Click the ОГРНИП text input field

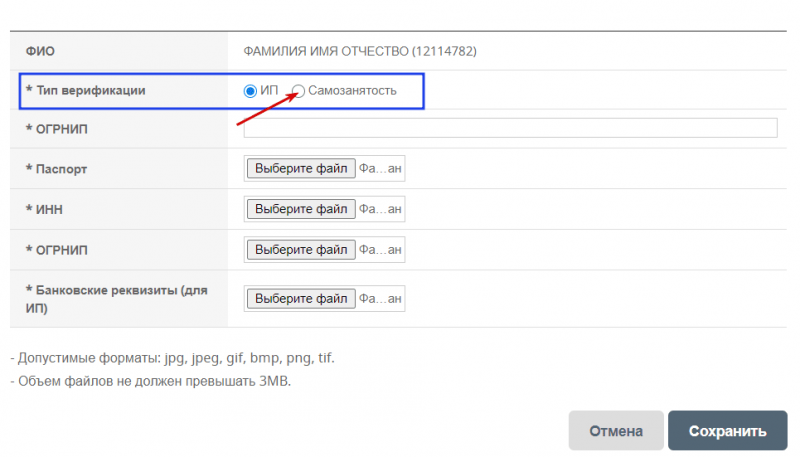click(x=510, y=128)
